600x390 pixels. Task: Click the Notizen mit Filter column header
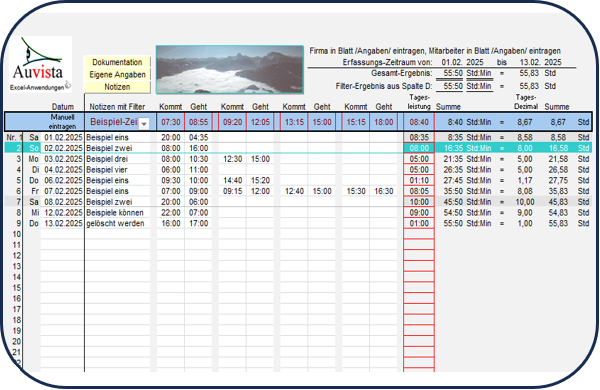point(117,107)
